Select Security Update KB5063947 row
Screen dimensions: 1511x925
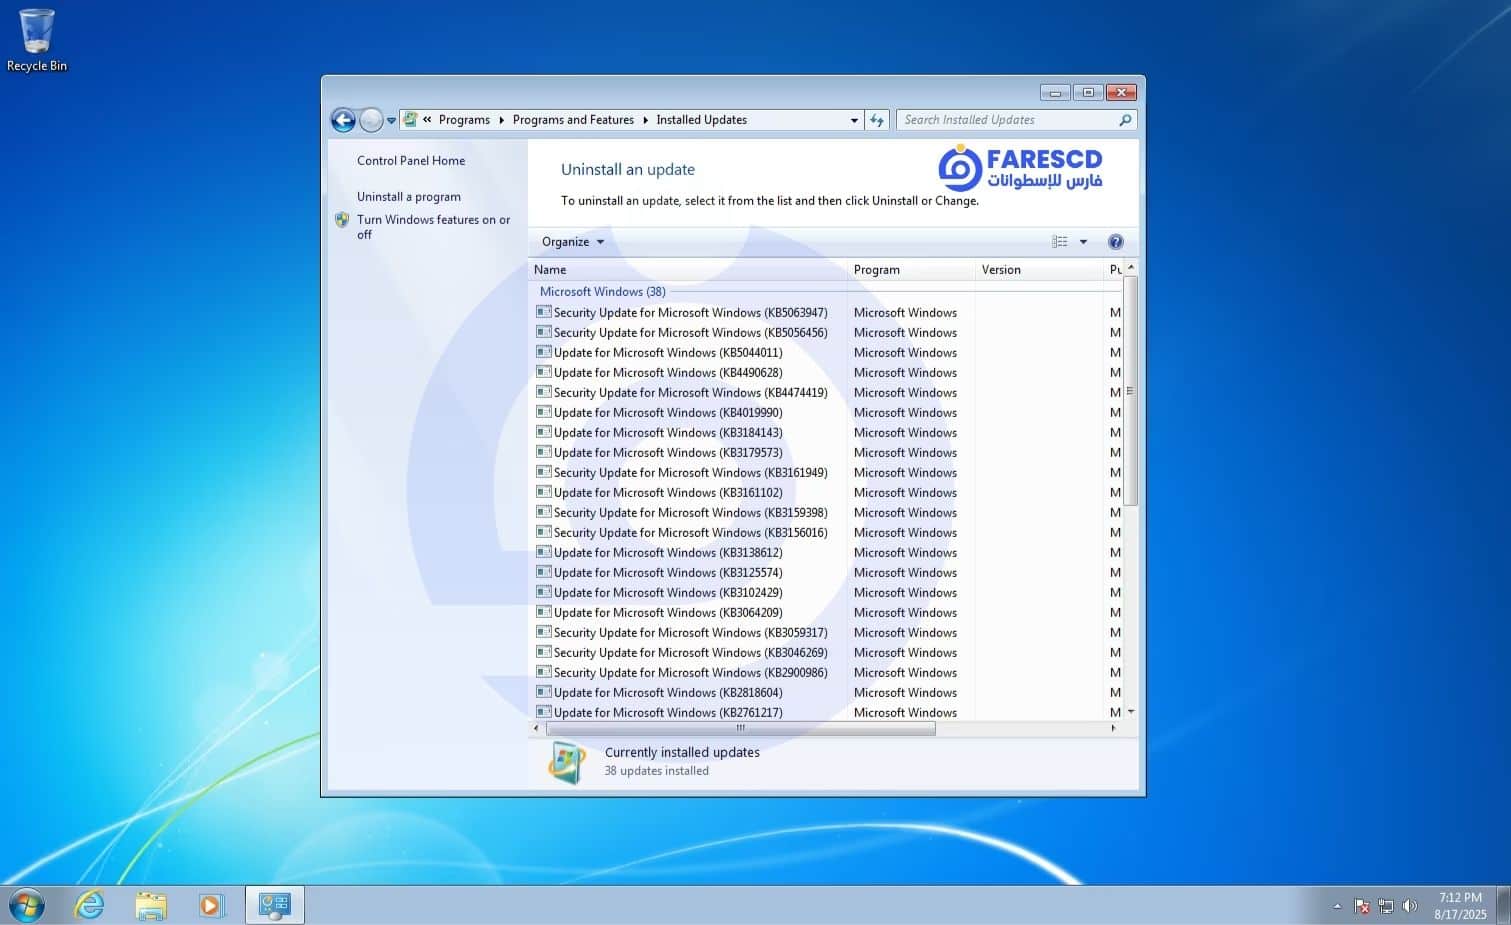click(x=825, y=313)
